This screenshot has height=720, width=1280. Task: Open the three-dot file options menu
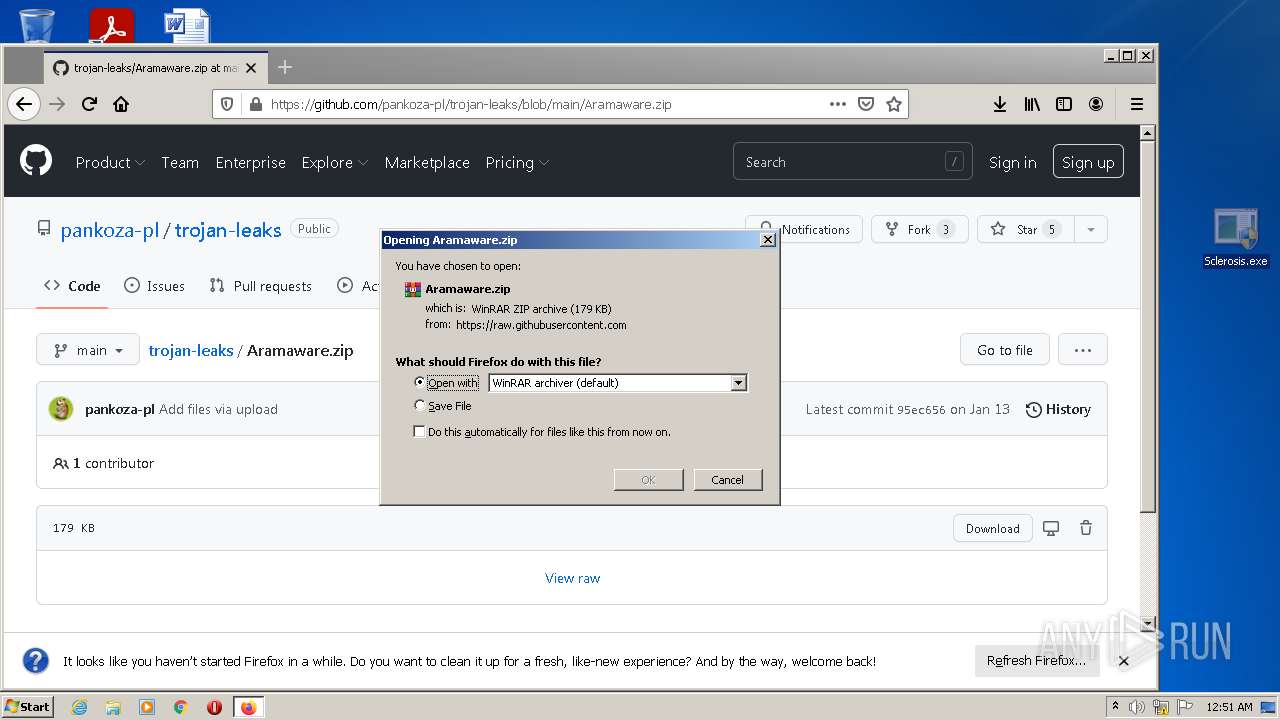click(x=1083, y=350)
